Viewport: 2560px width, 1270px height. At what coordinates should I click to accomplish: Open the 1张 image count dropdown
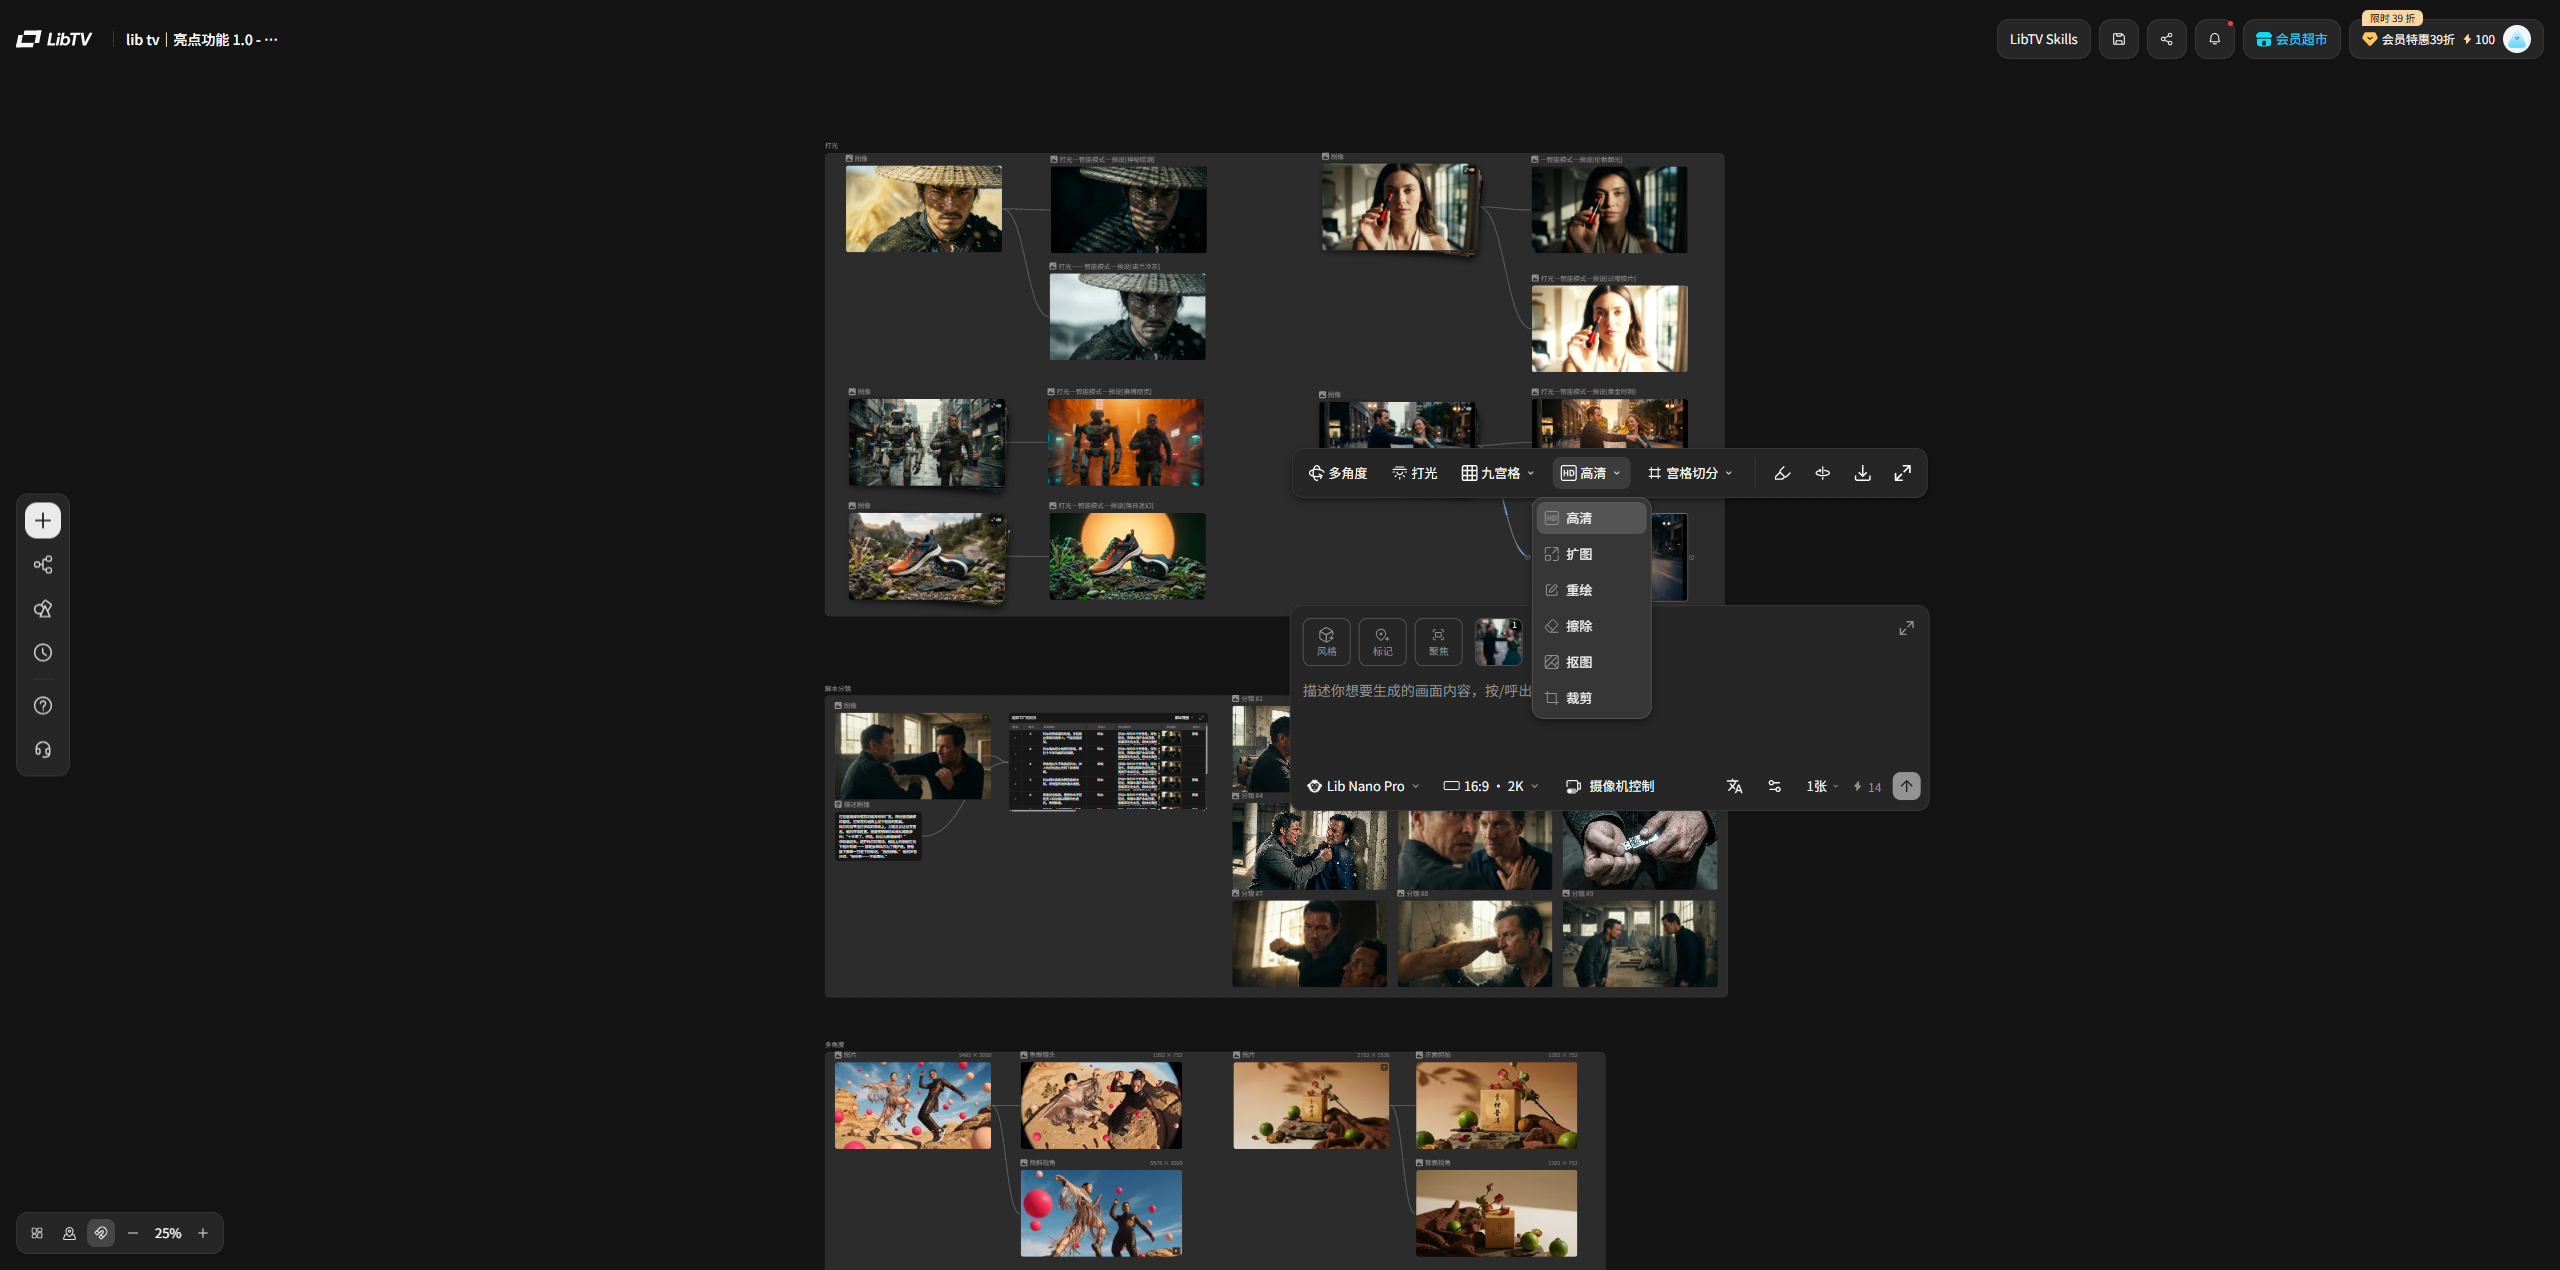pyautogui.click(x=1822, y=786)
